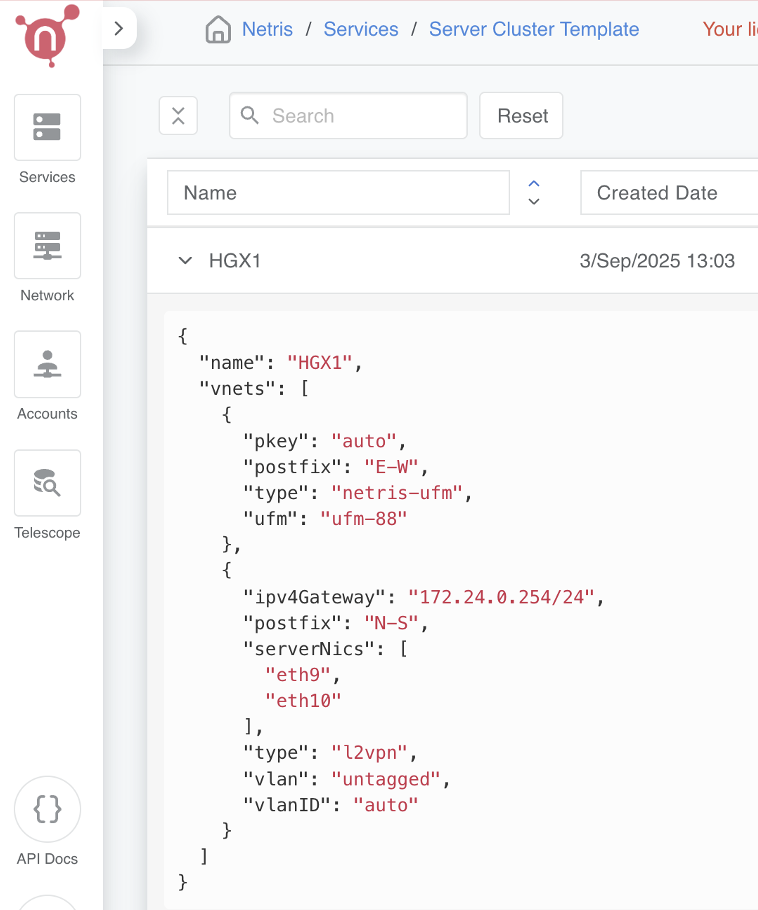Viewport: 758px width, 910px height.
Task: Open the Name filter field
Action: (338, 193)
